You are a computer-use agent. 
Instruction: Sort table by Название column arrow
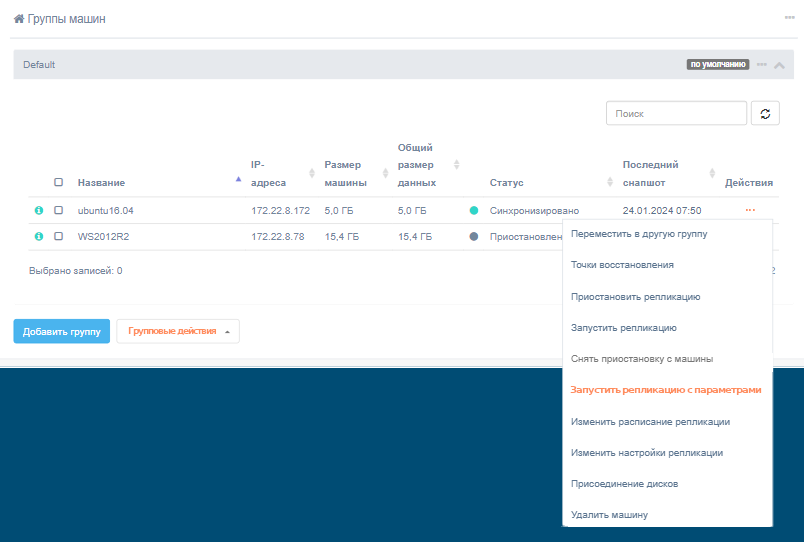point(238,180)
